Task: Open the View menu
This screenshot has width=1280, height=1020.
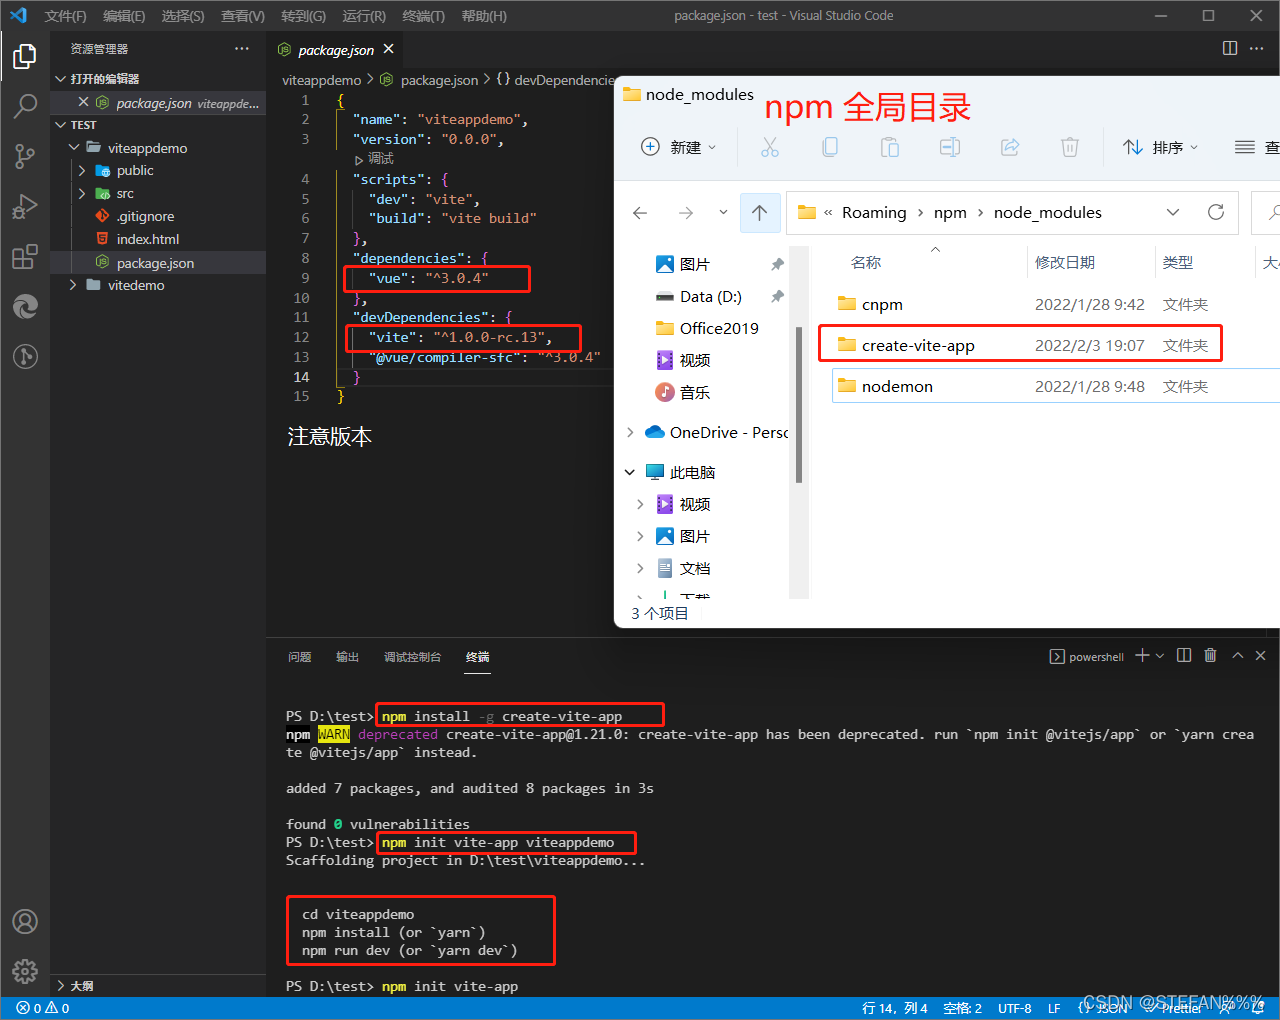Action: [243, 16]
